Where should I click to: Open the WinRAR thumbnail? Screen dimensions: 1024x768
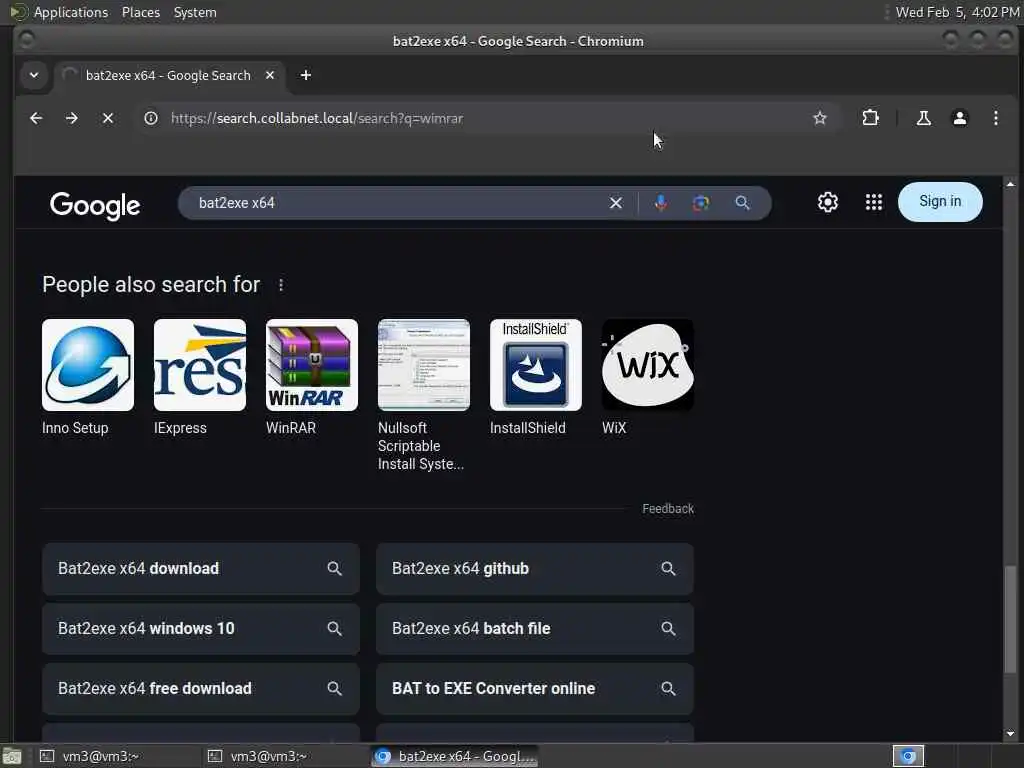312,364
